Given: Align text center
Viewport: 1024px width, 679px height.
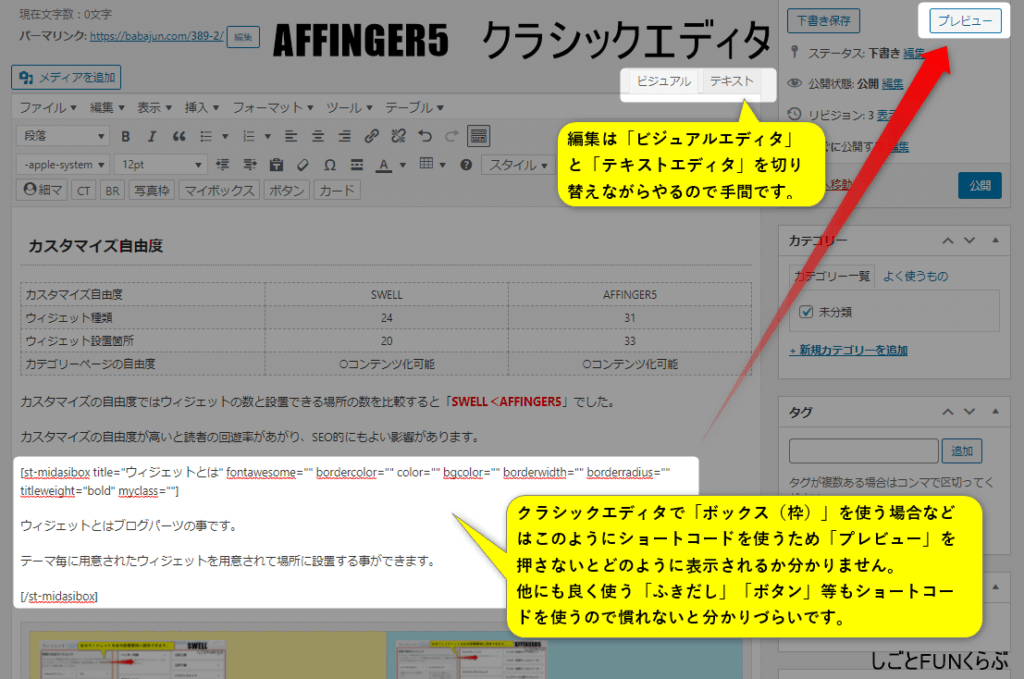Looking at the screenshot, I should [x=318, y=136].
